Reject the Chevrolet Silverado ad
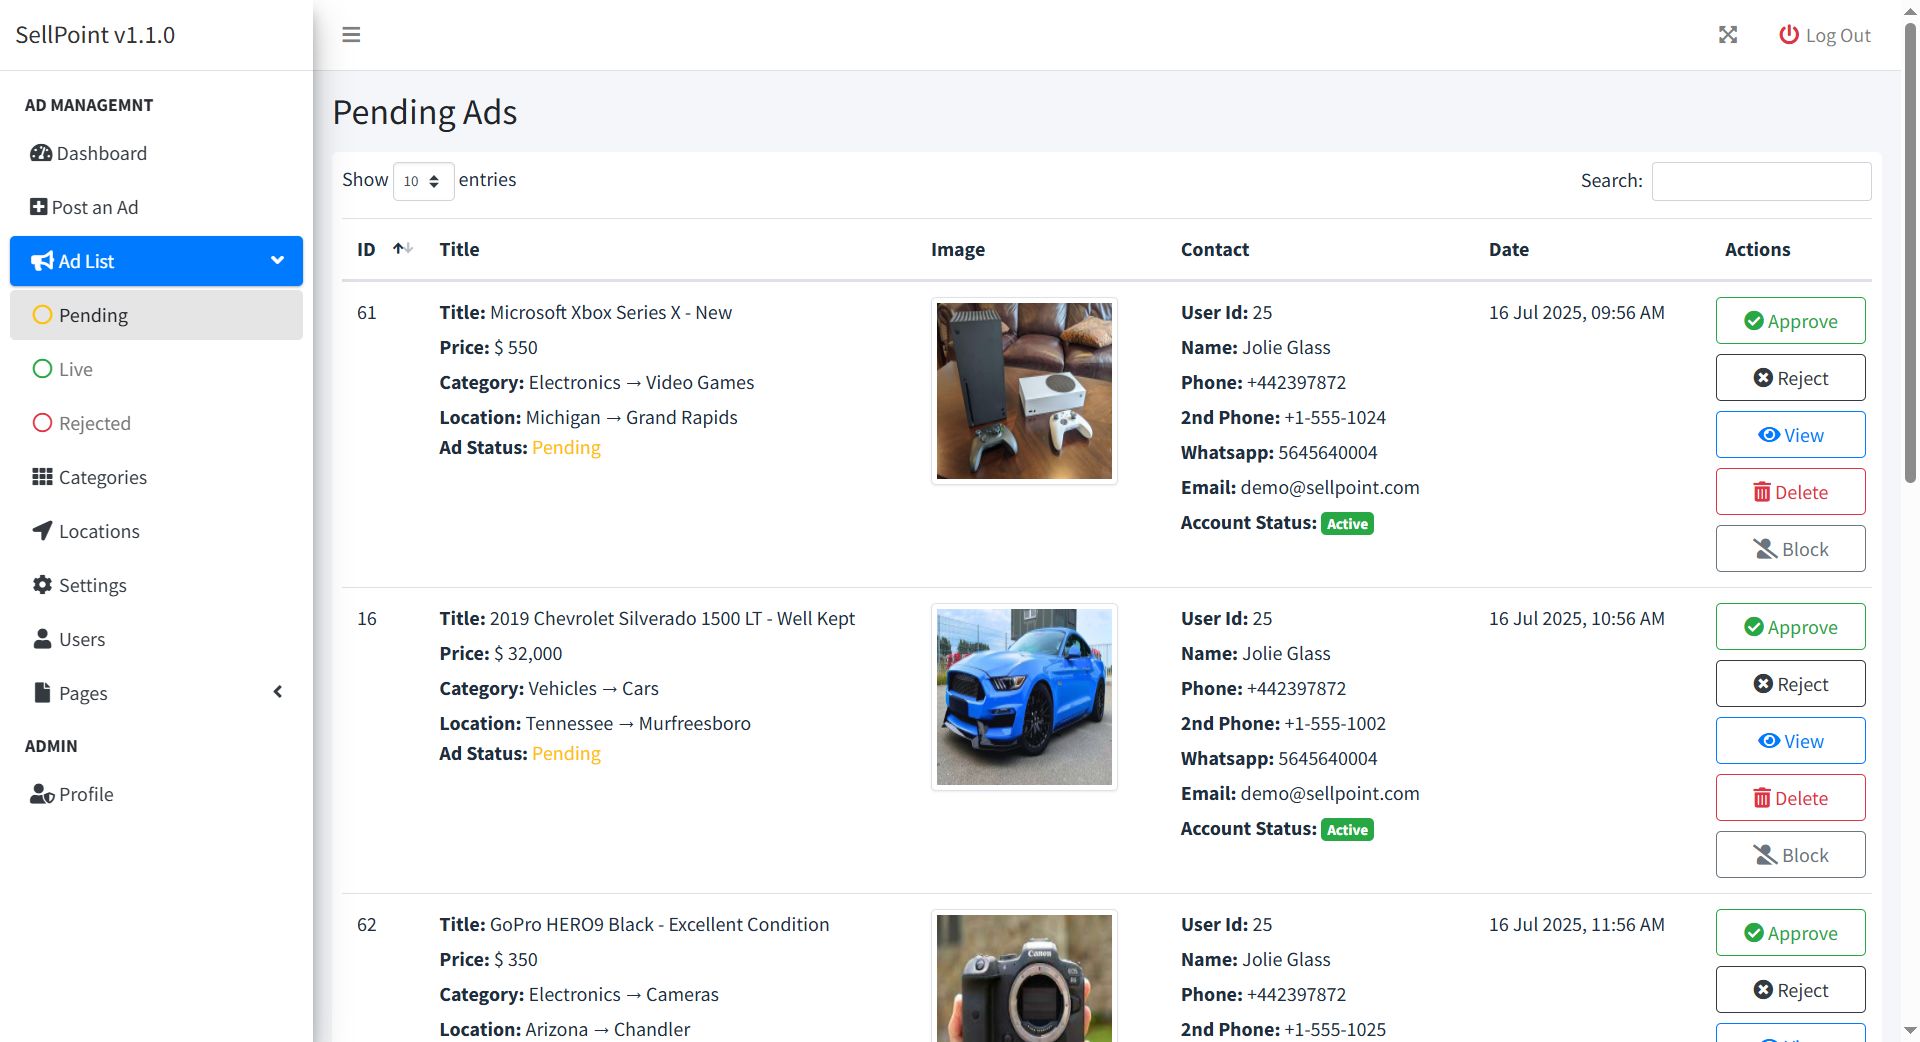This screenshot has width=1920, height=1042. pos(1790,684)
